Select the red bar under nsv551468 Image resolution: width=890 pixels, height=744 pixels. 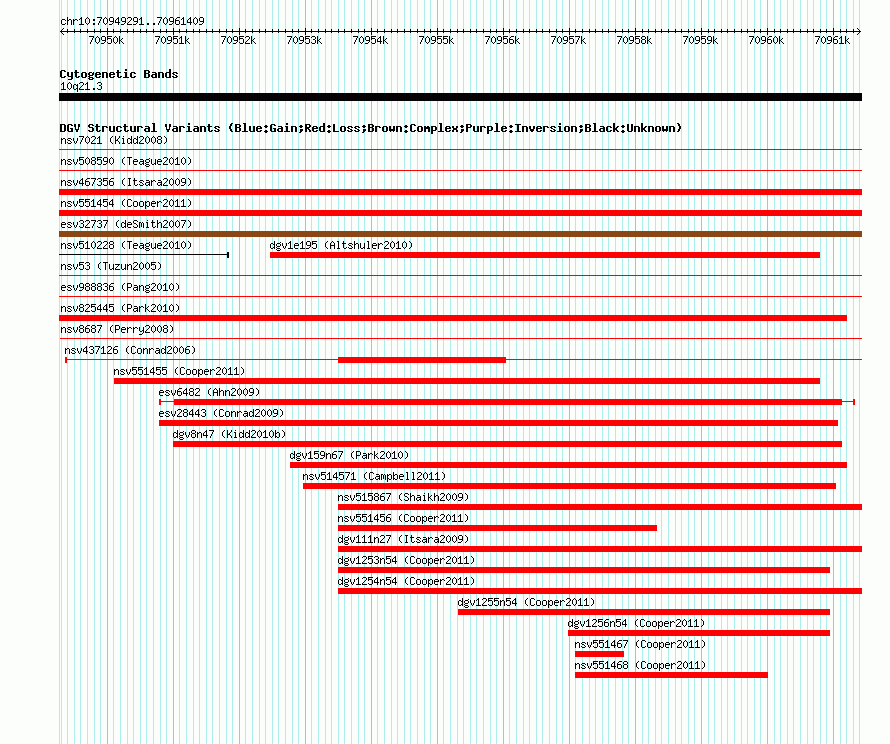click(671, 675)
